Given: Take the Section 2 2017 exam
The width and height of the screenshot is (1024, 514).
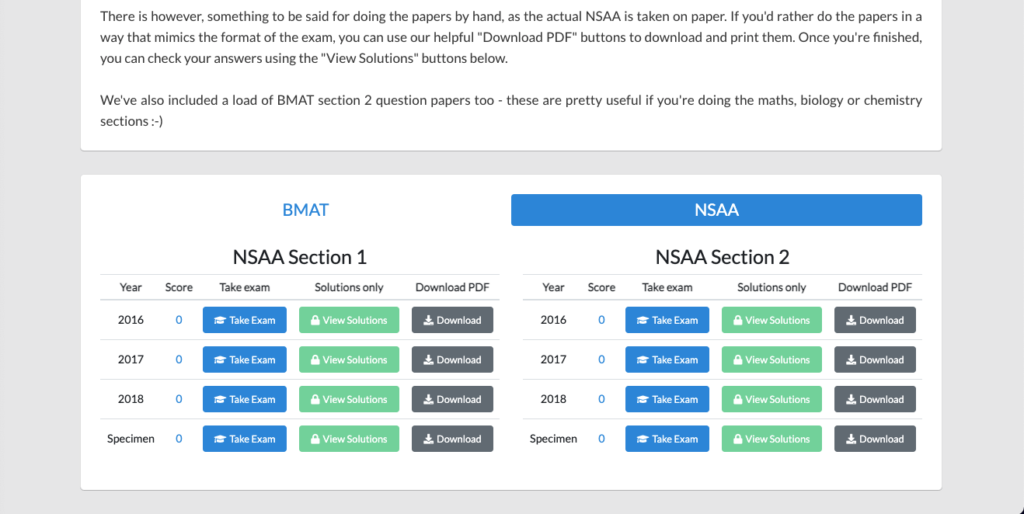Looking at the screenshot, I should pos(667,360).
